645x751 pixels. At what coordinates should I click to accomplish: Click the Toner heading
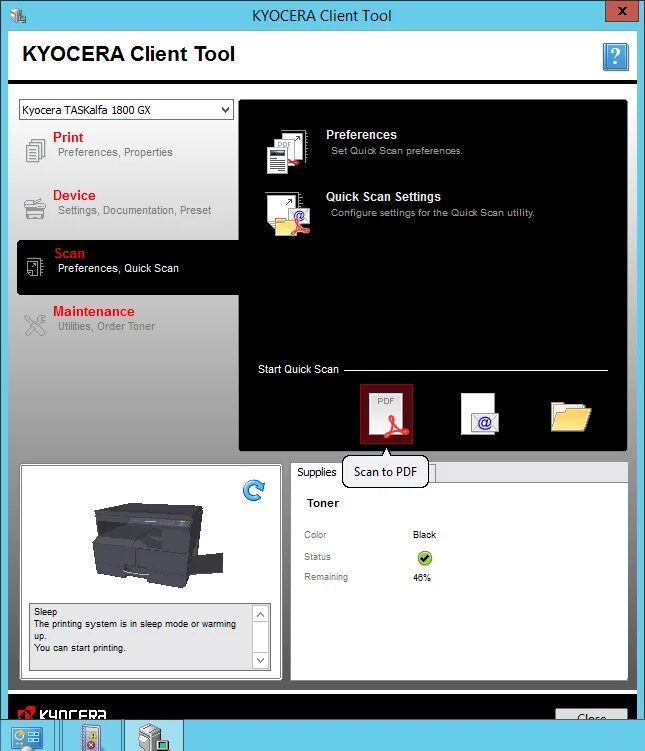(323, 503)
